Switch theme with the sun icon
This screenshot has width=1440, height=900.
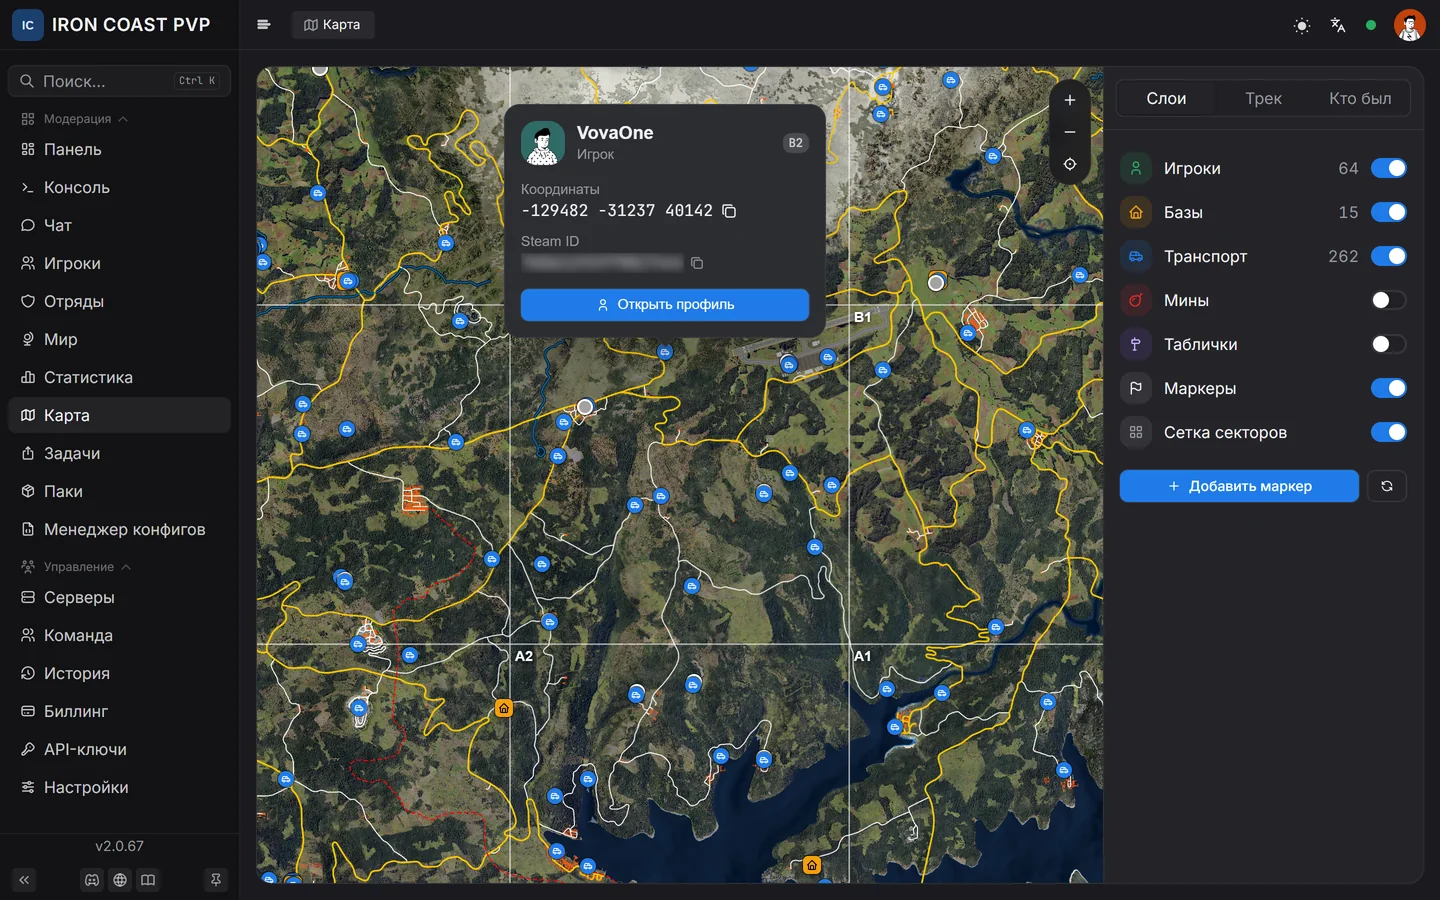click(1302, 25)
